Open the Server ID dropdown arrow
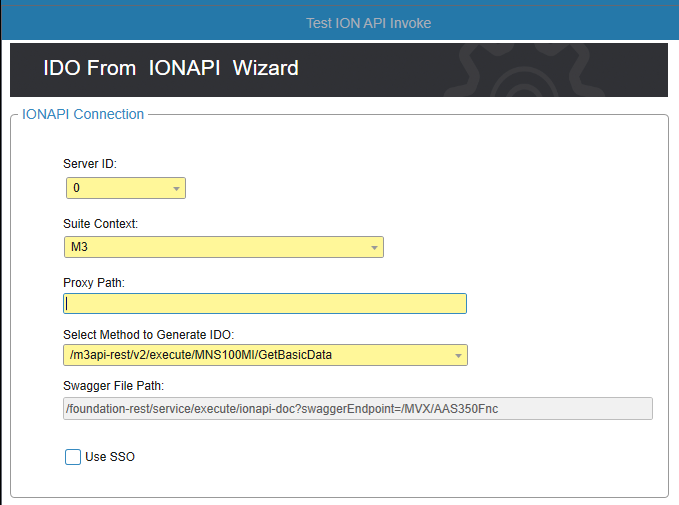Image resolution: width=679 pixels, height=505 pixels. coord(176,188)
